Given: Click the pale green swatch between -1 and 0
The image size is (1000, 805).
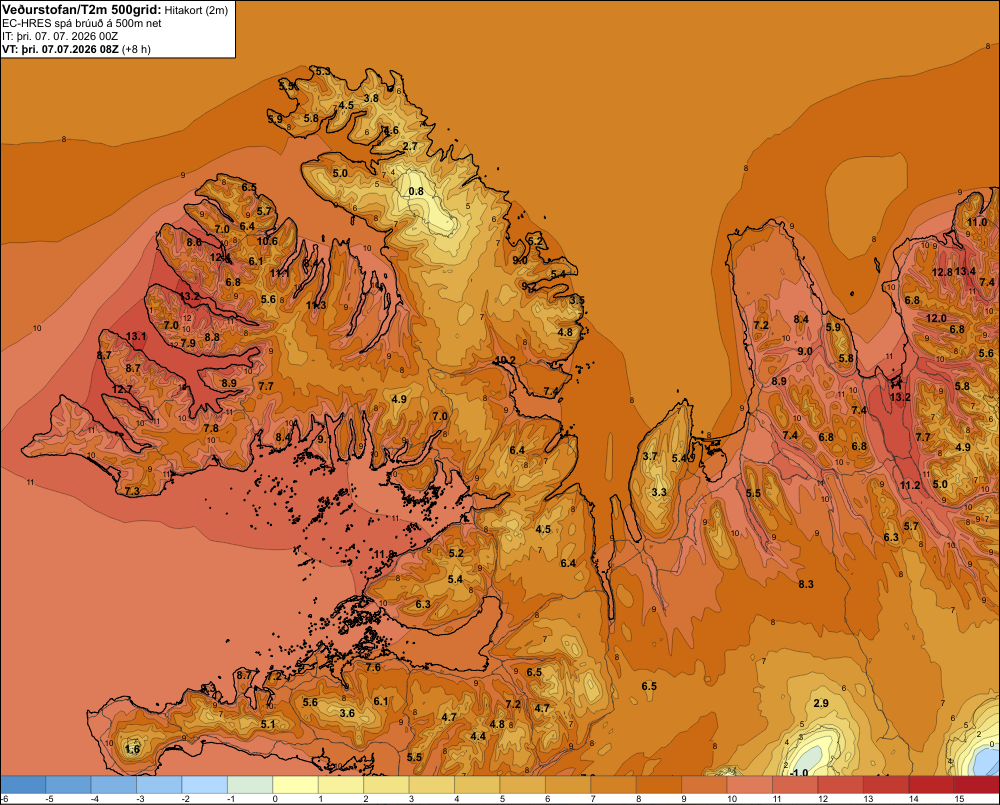Looking at the screenshot, I should 249,785.
